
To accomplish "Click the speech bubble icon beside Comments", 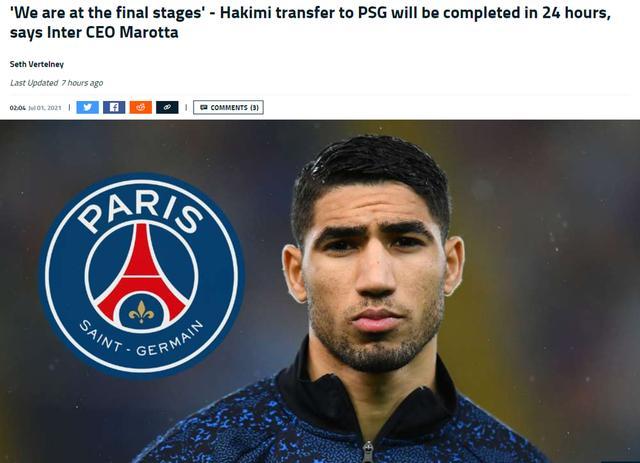I will pos(204,107).
